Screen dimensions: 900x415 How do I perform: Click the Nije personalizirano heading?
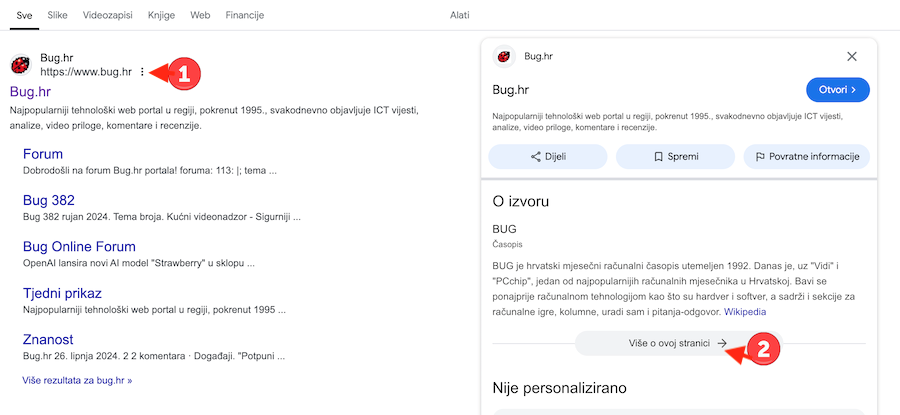point(560,388)
